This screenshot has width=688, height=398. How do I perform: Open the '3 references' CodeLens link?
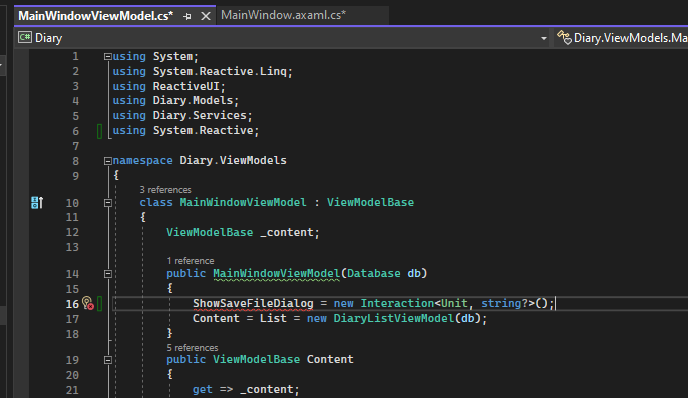[165, 190]
